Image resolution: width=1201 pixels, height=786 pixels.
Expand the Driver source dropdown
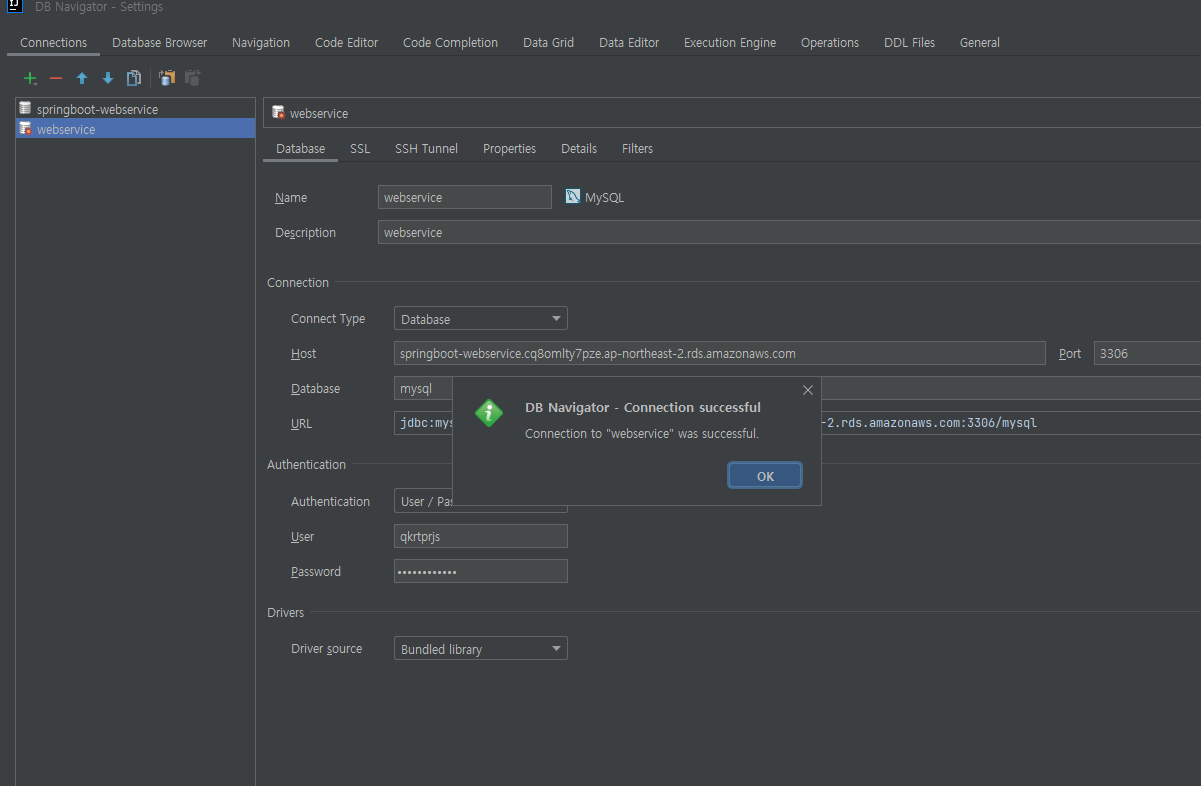(x=481, y=649)
